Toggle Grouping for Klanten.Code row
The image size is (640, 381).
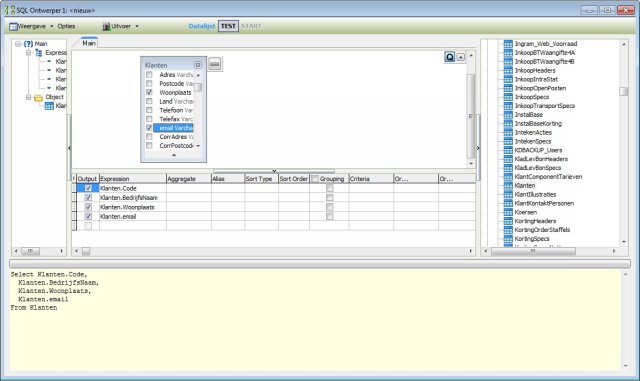click(329, 188)
